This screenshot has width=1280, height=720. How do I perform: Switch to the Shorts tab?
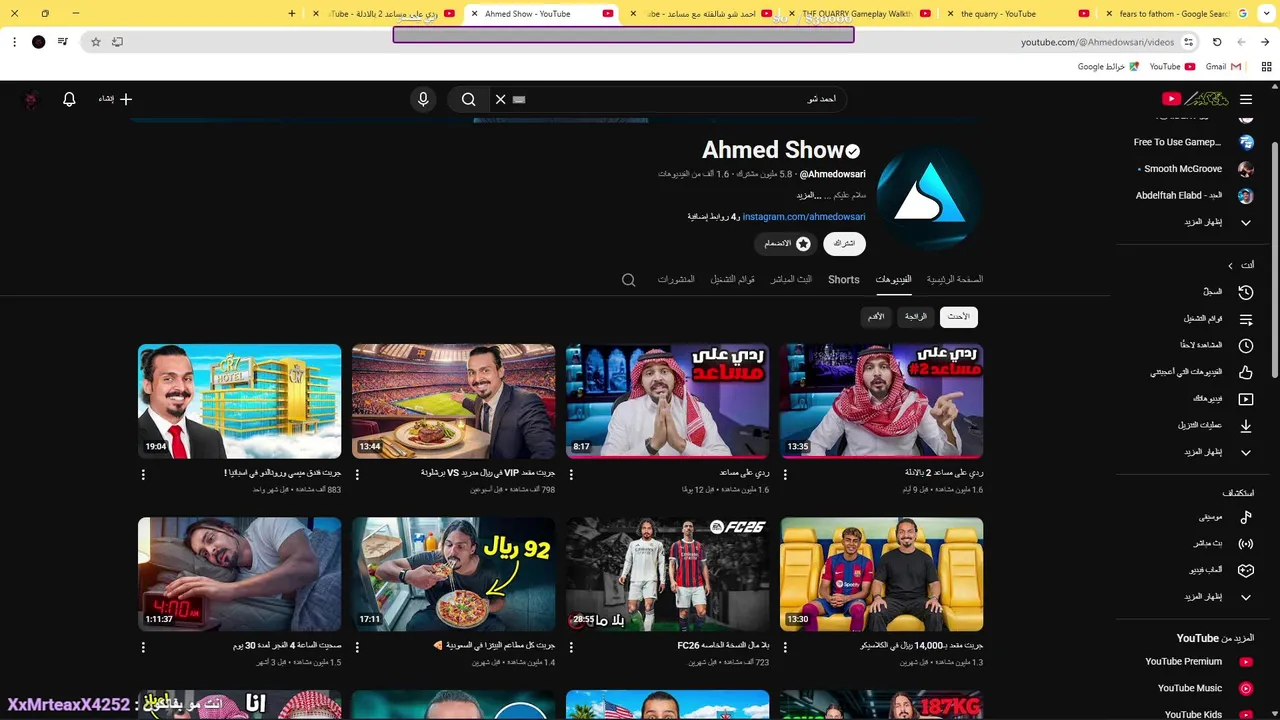pyautogui.click(x=843, y=279)
